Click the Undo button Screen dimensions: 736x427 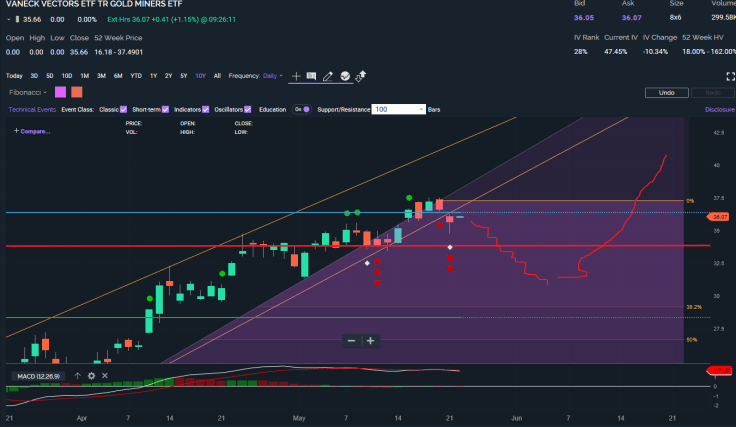point(667,93)
